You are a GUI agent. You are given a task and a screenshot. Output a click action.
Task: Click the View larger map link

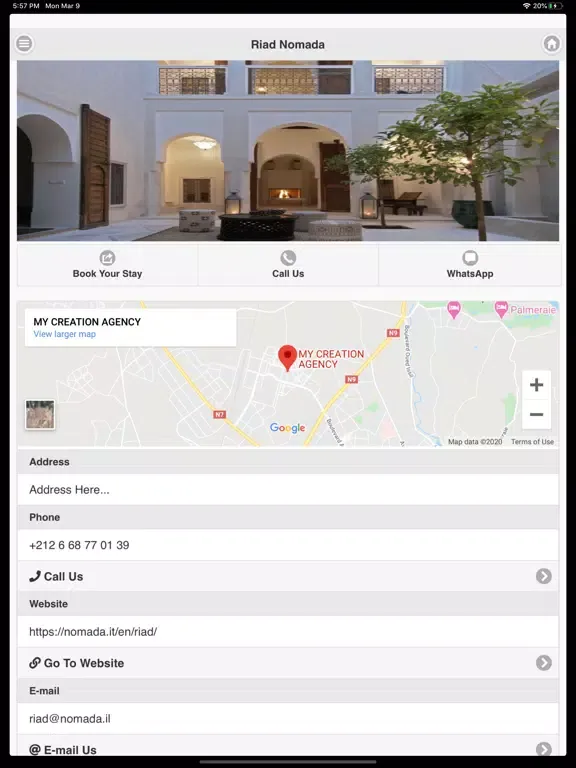(x=65, y=334)
